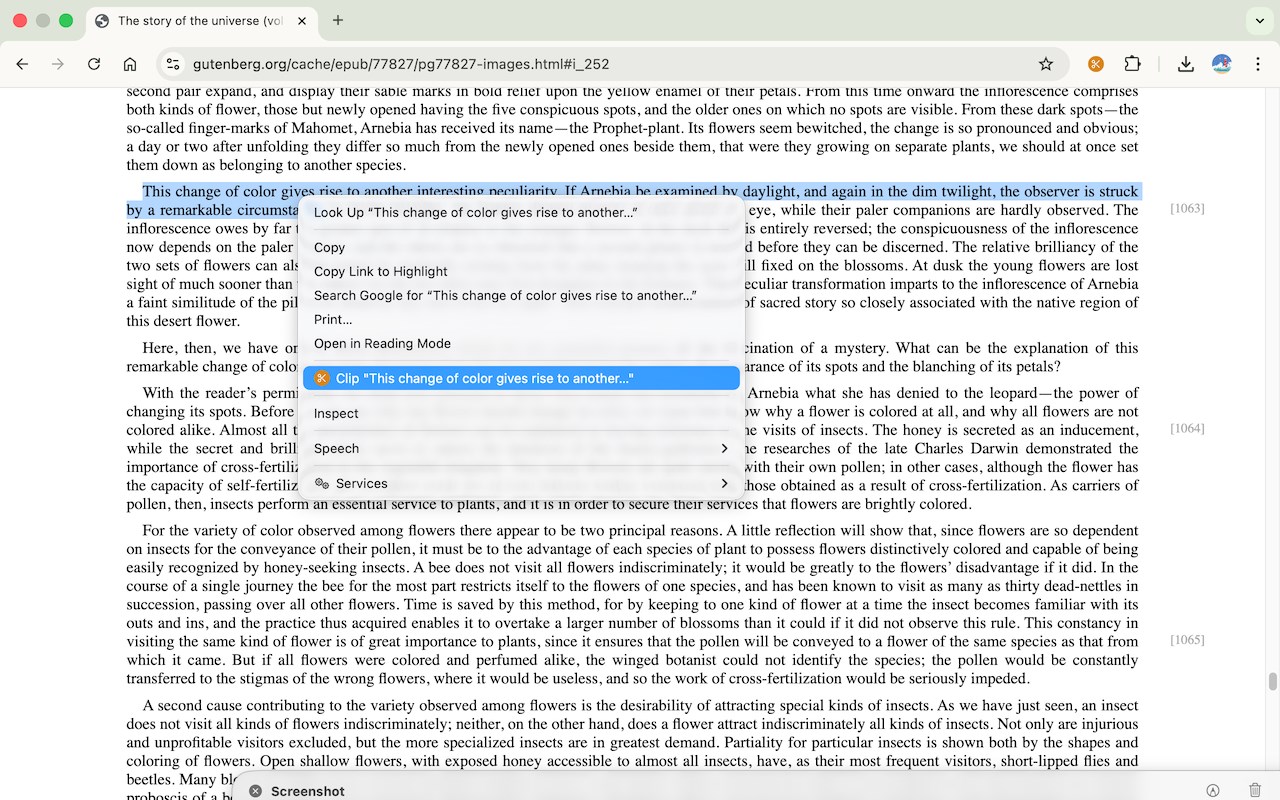Image resolution: width=1280 pixels, height=800 pixels.
Task: Choose Print… from context menu
Action: [521, 319]
